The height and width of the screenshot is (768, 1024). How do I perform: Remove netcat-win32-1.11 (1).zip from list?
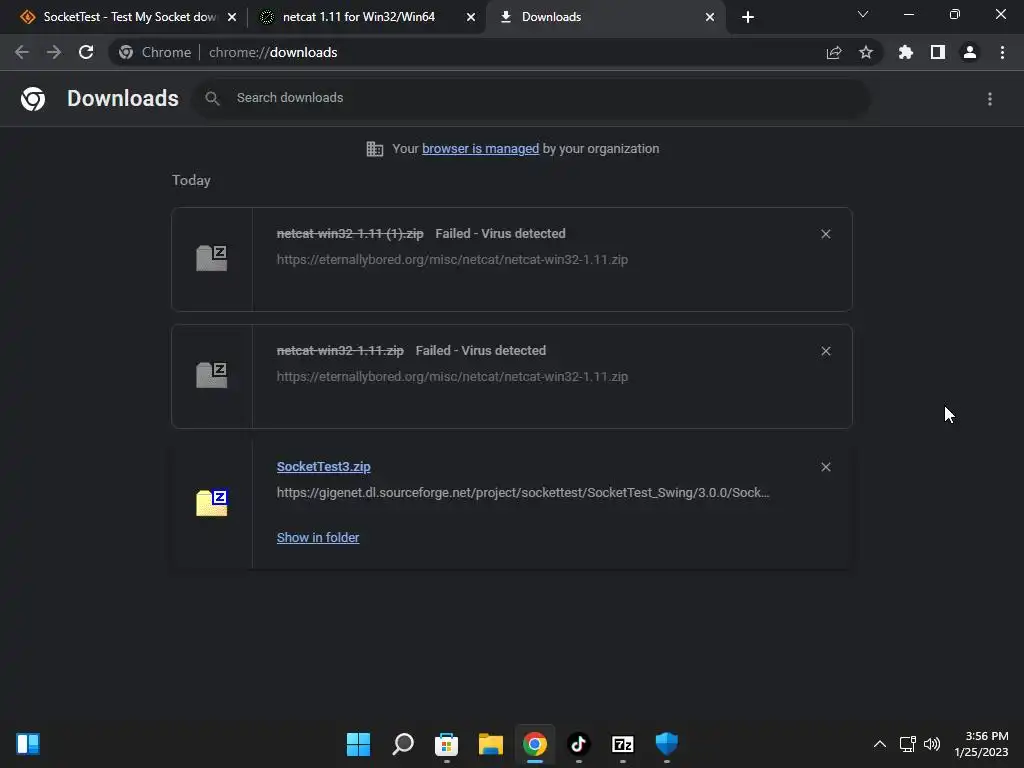point(825,234)
